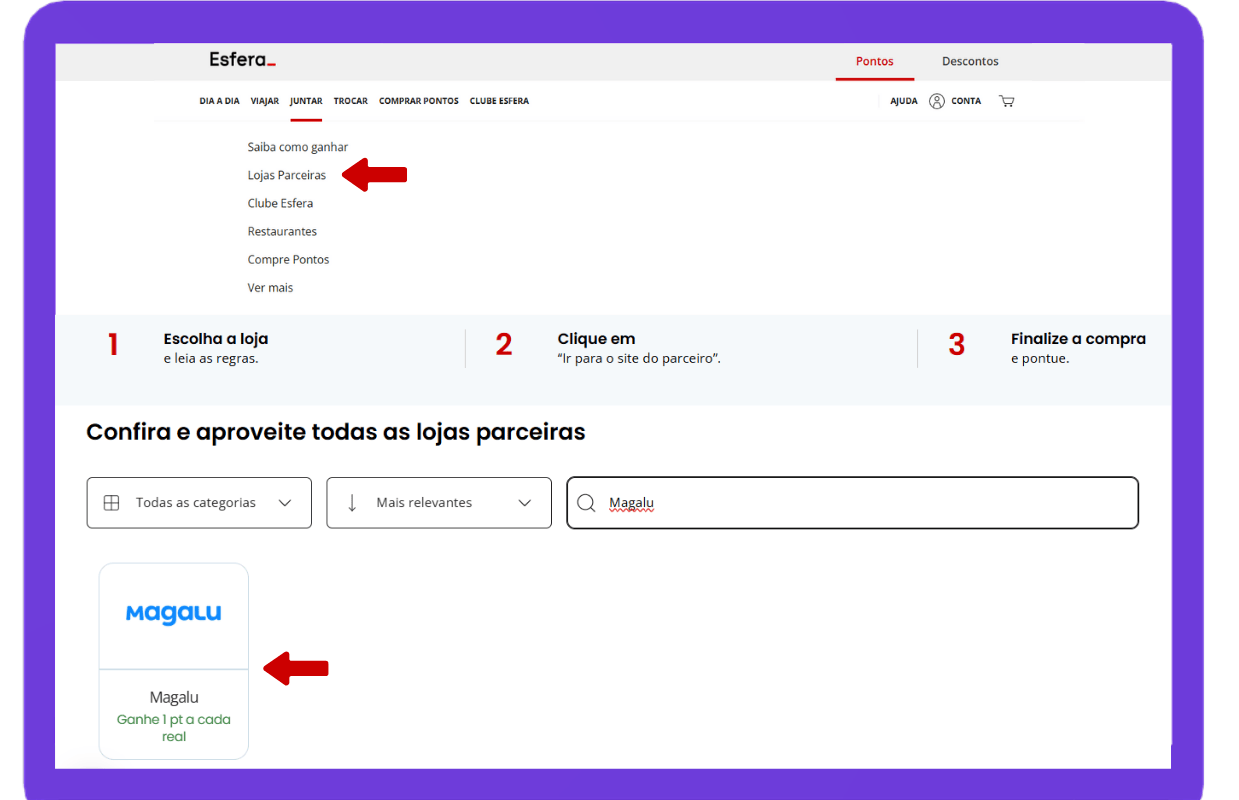Switch to the Descontos tab
The image size is (1239, 800).
point(969,61)
